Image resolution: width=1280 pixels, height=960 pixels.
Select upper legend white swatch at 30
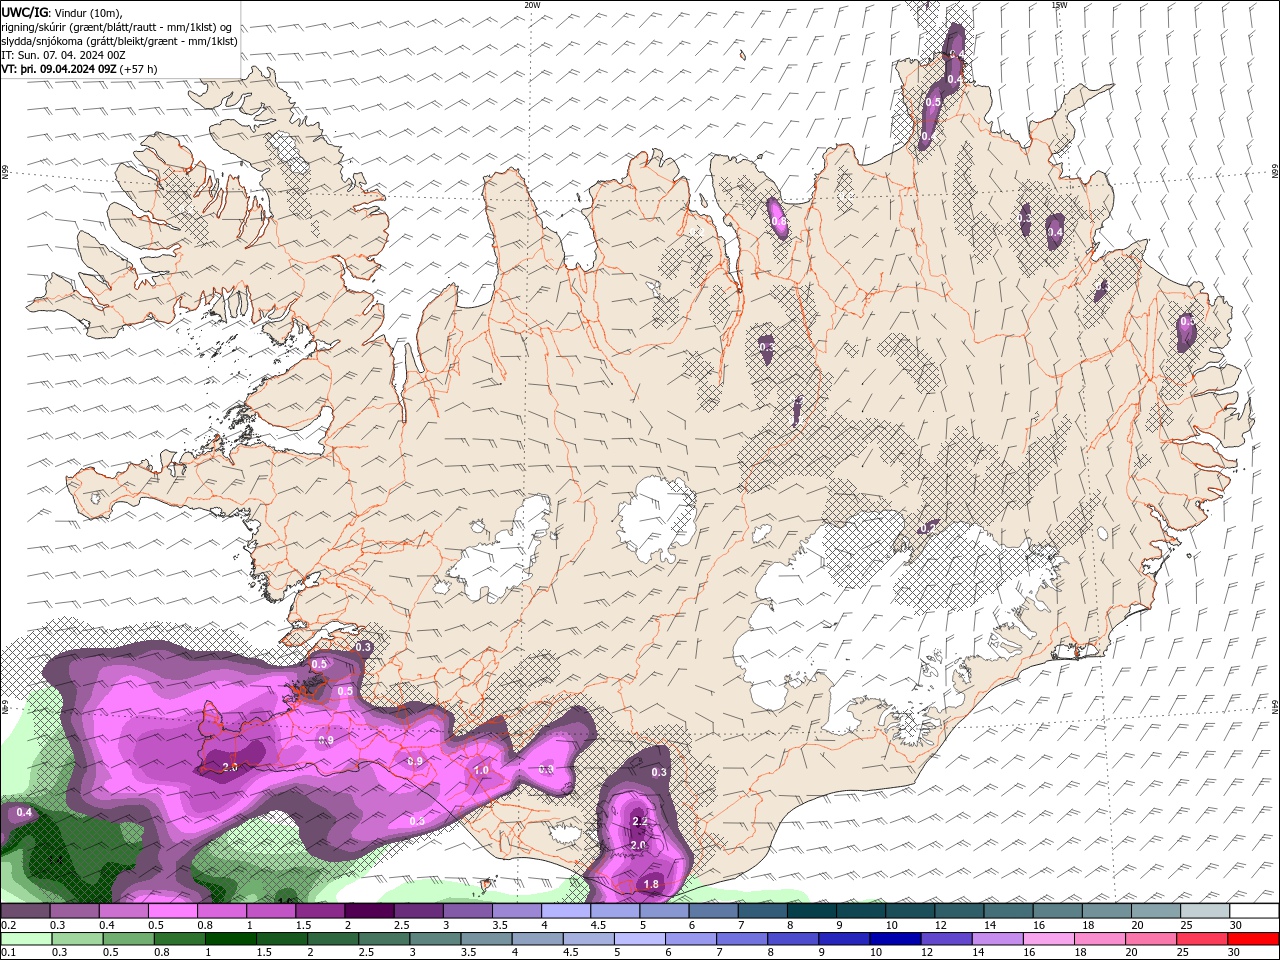[1255, 911]
